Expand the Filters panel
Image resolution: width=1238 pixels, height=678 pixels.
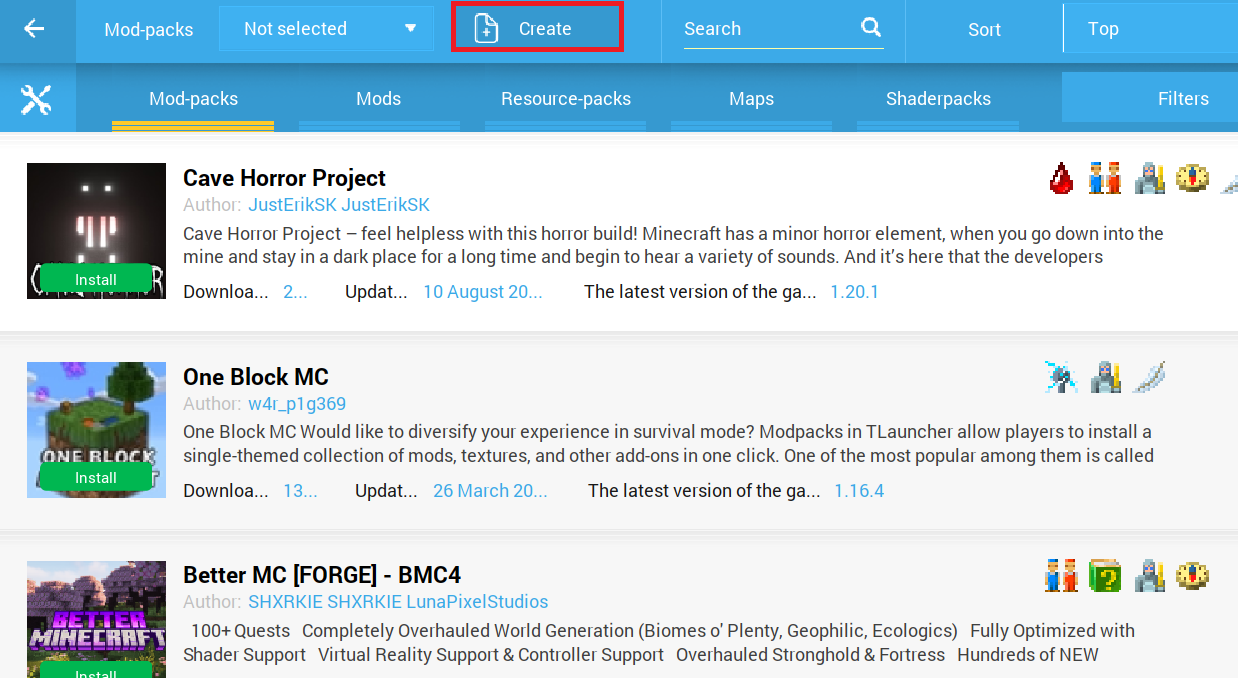pyautogui.click(x=1182, y=98)
